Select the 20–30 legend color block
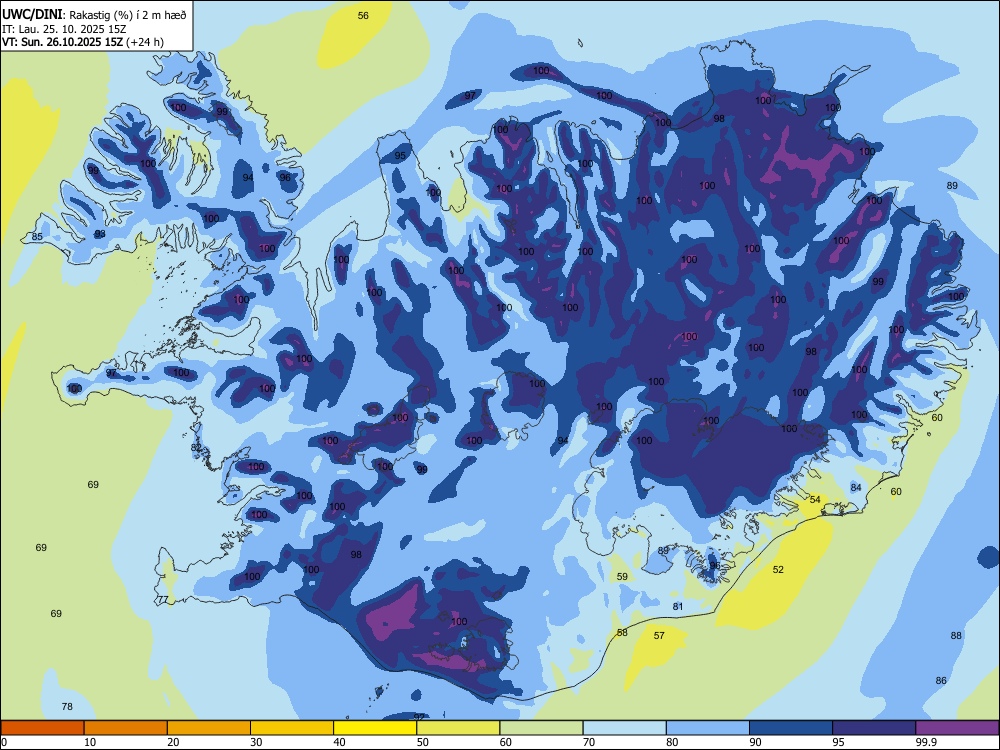The height and width of the screenshot is (750, 1000). 209,728
